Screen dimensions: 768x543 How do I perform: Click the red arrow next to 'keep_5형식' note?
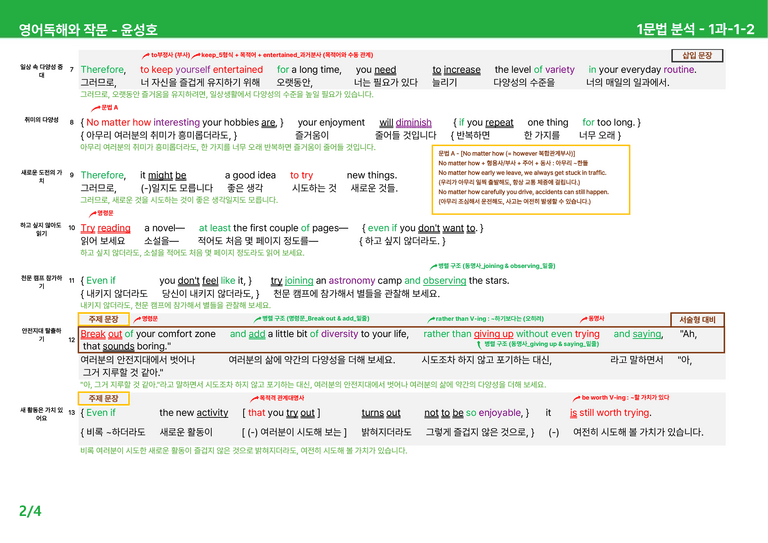[196, 55]
